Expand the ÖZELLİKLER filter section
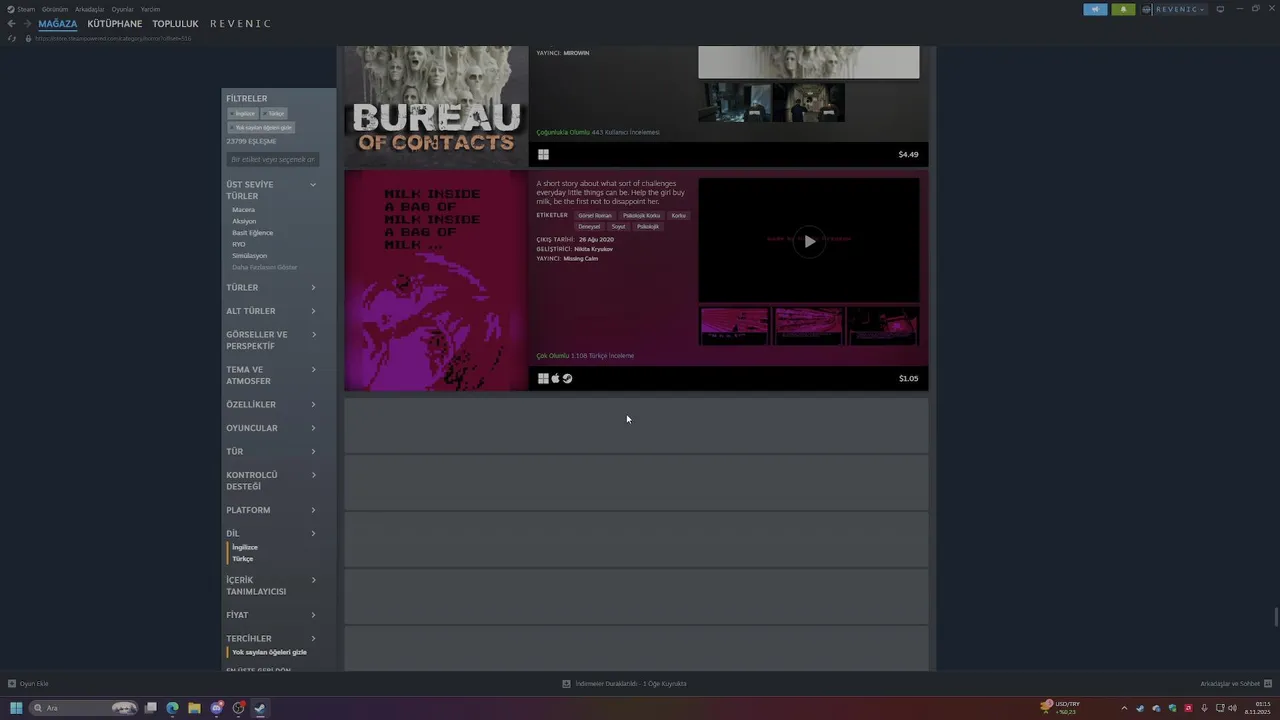This screenshot has height=720, width=1280. (271, 405)
